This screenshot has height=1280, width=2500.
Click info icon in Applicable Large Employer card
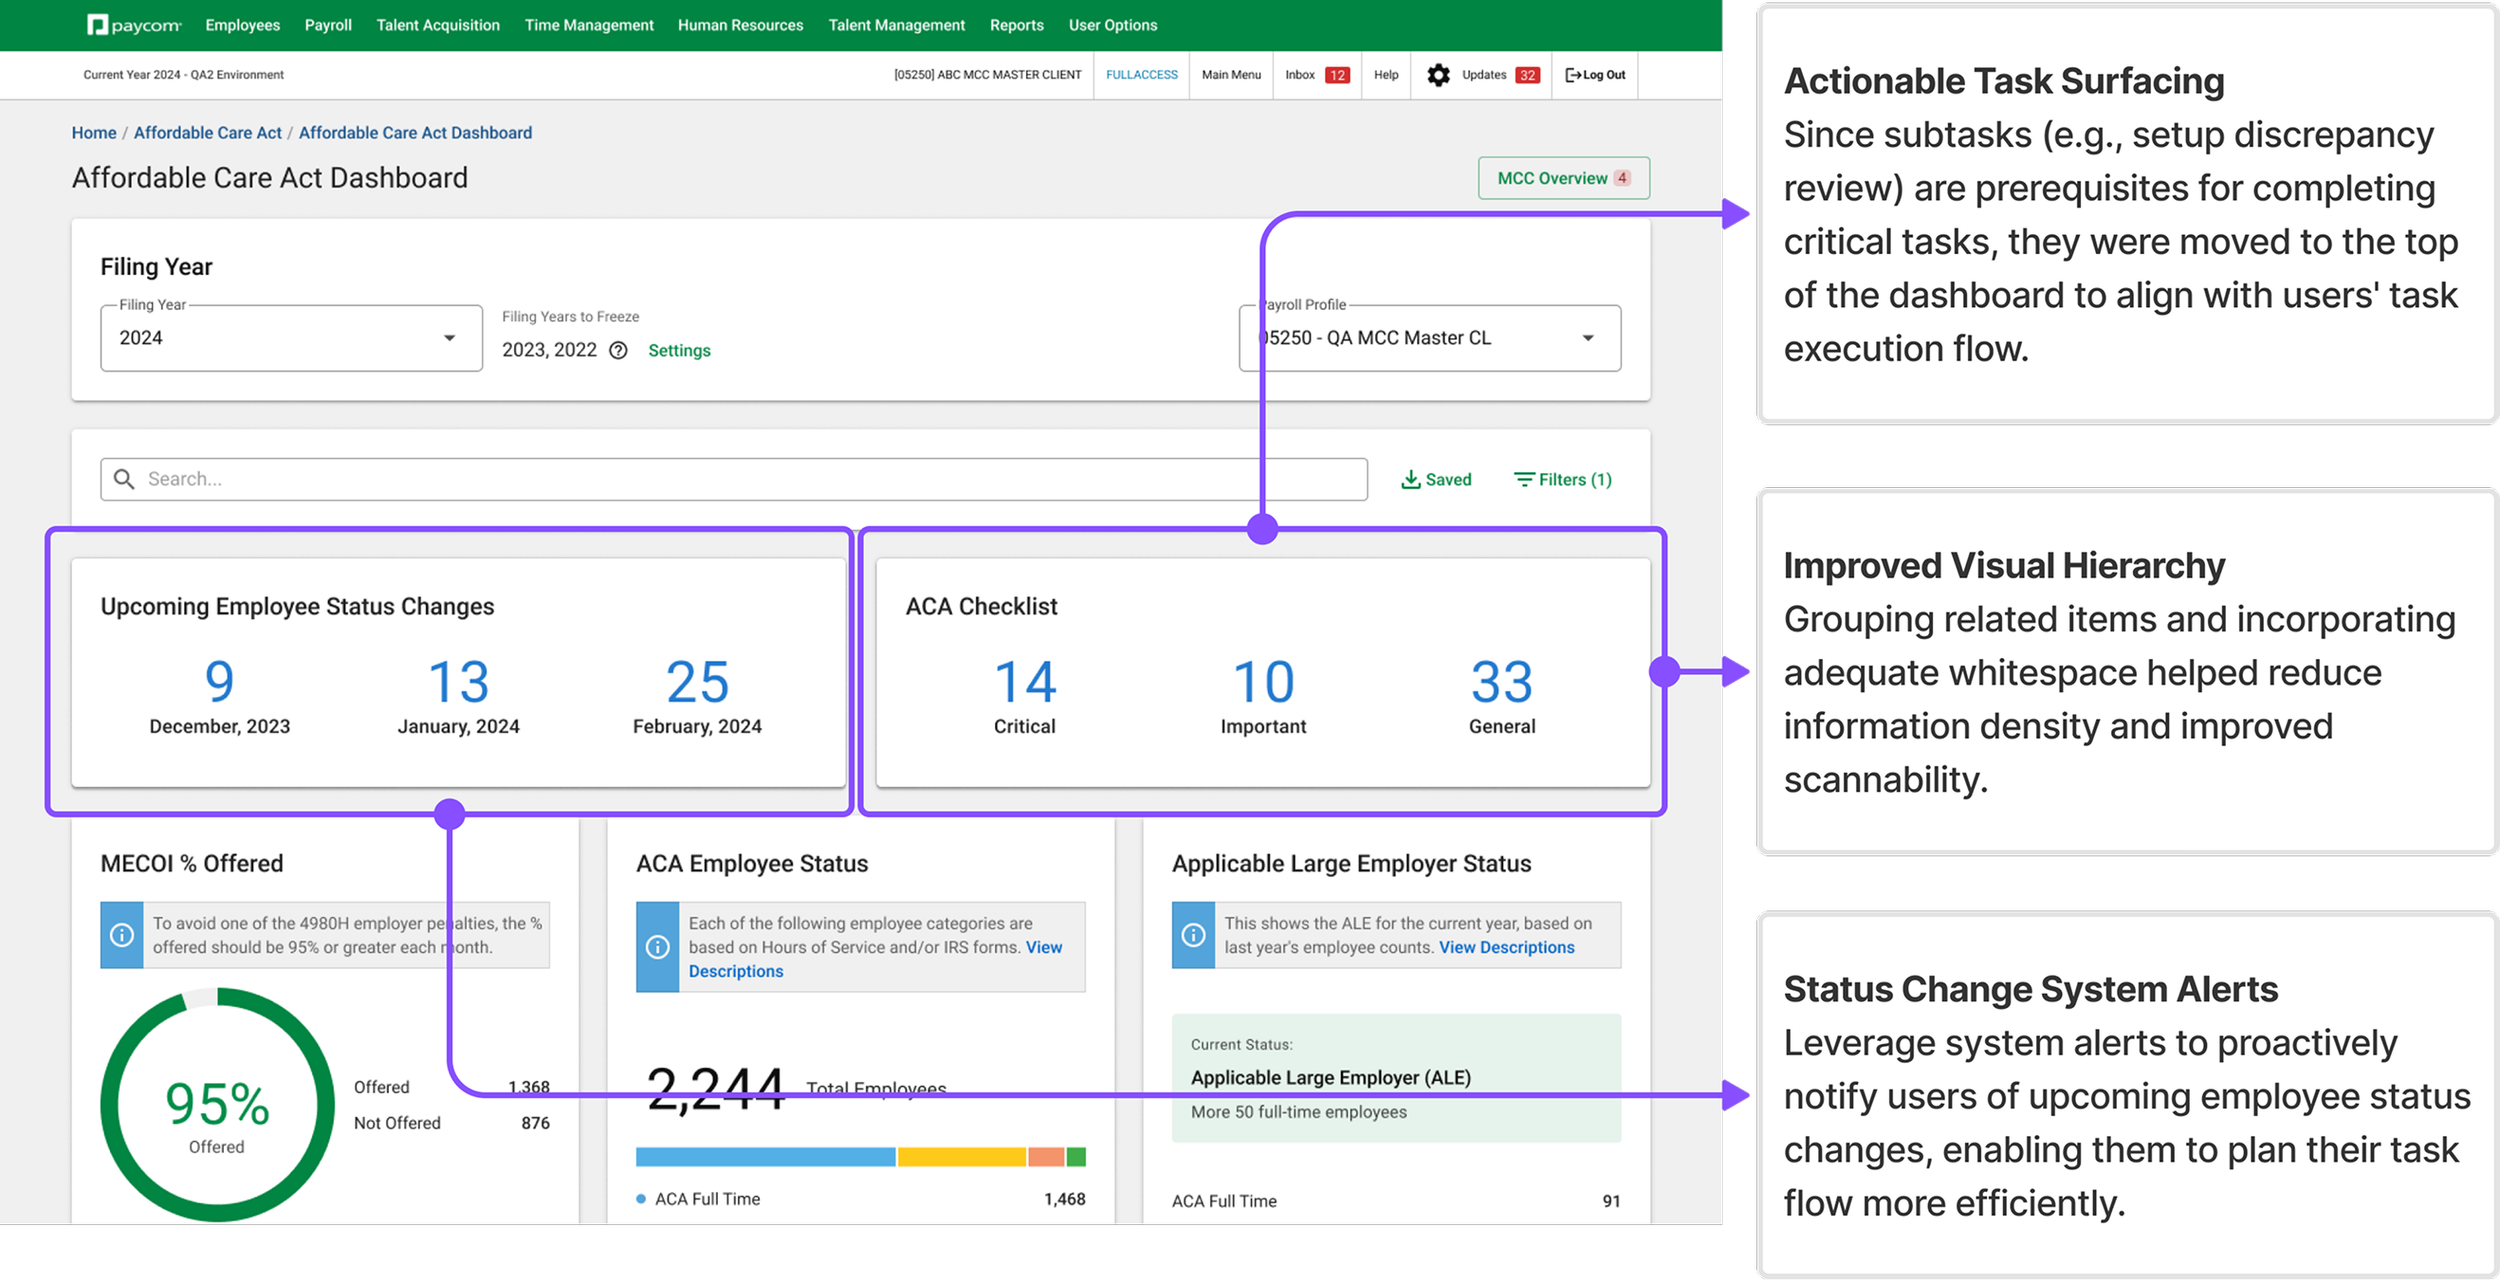[x=1193, y=935]
